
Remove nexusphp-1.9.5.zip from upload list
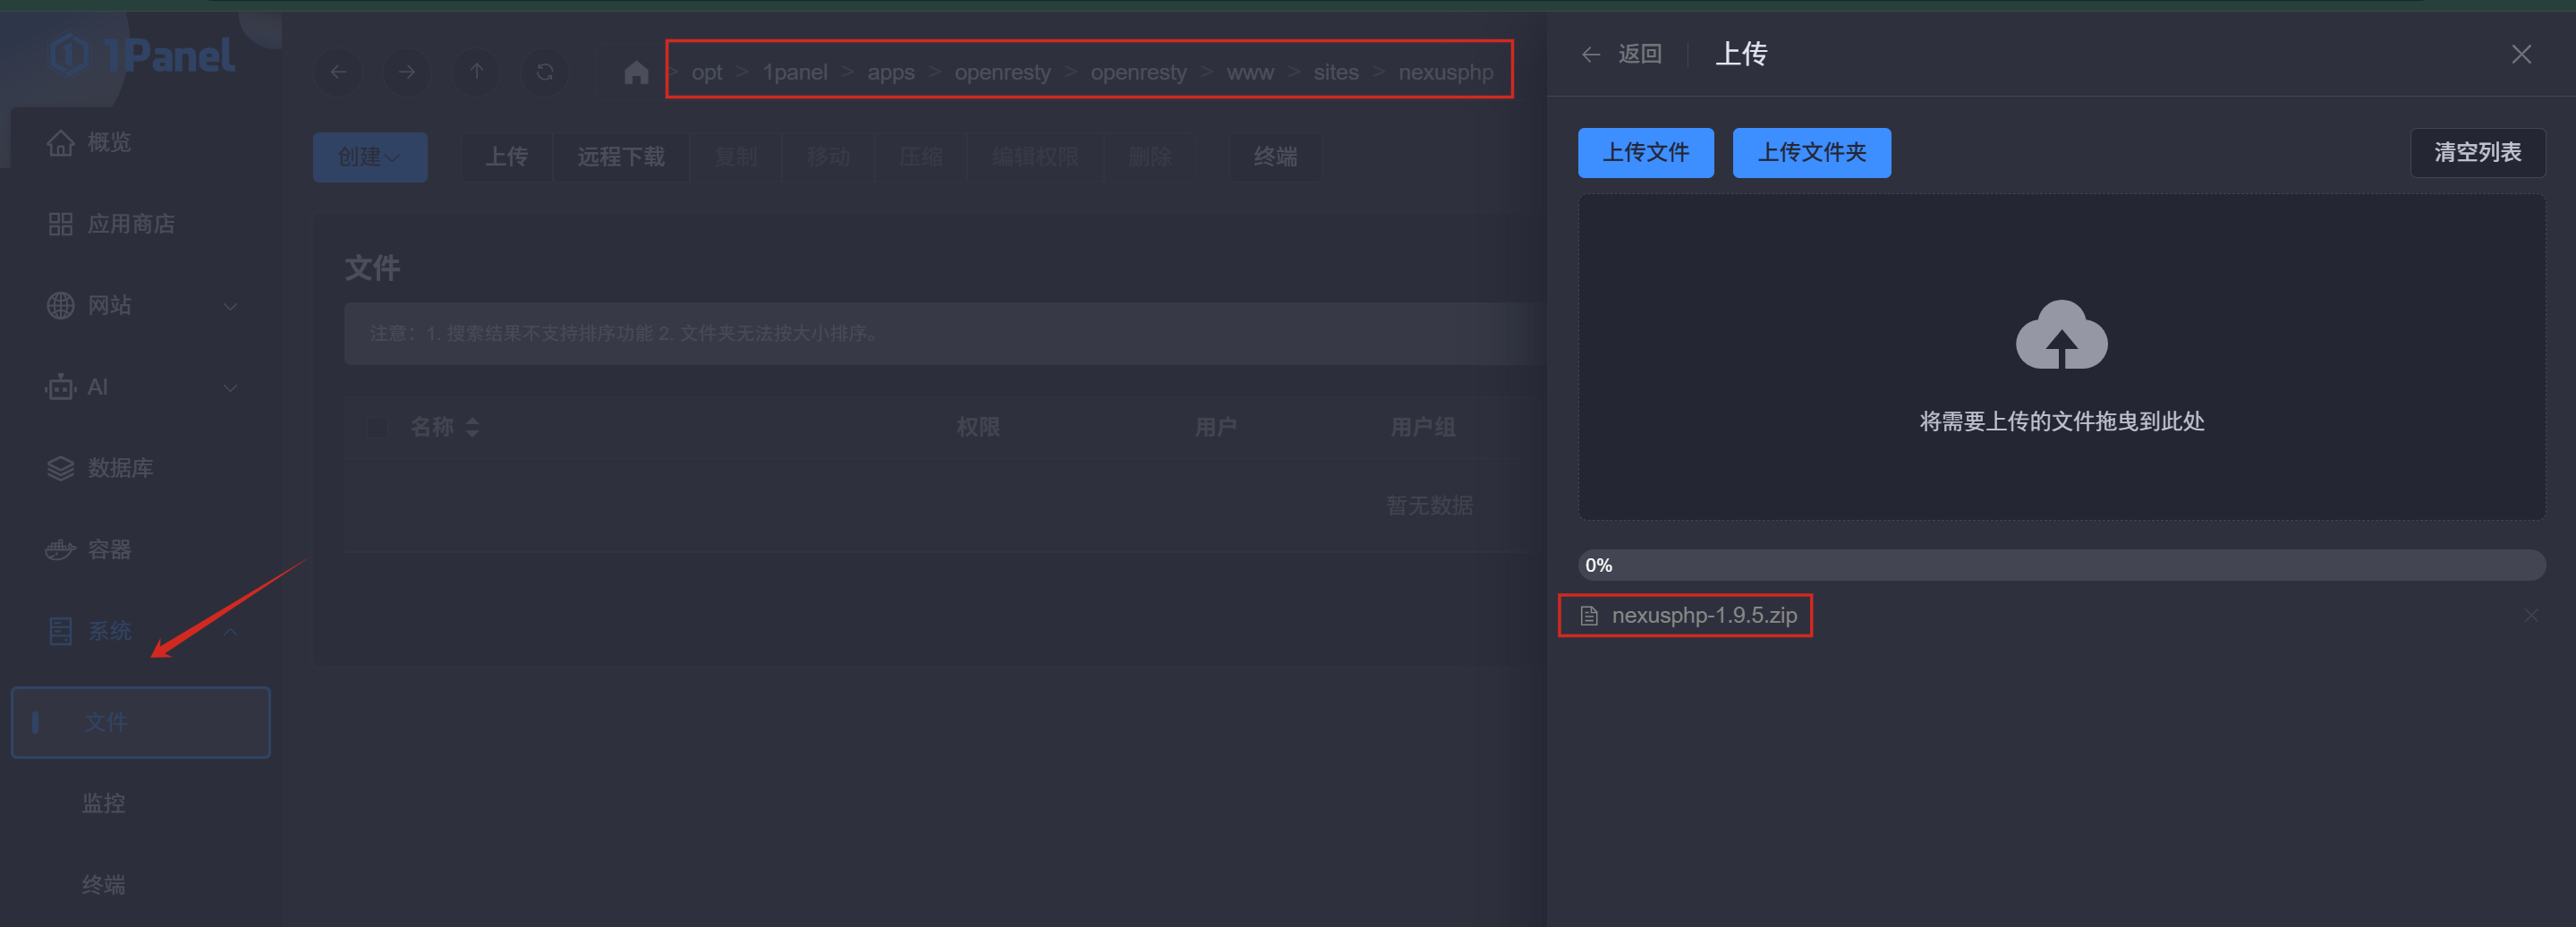pyautogui.click(x=2530, y=615)
